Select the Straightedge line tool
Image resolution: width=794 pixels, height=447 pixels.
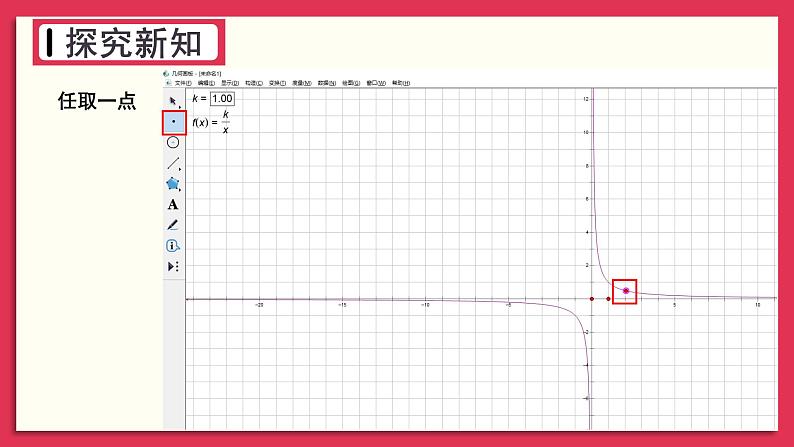pyautogui.click(x=173, y=164)
